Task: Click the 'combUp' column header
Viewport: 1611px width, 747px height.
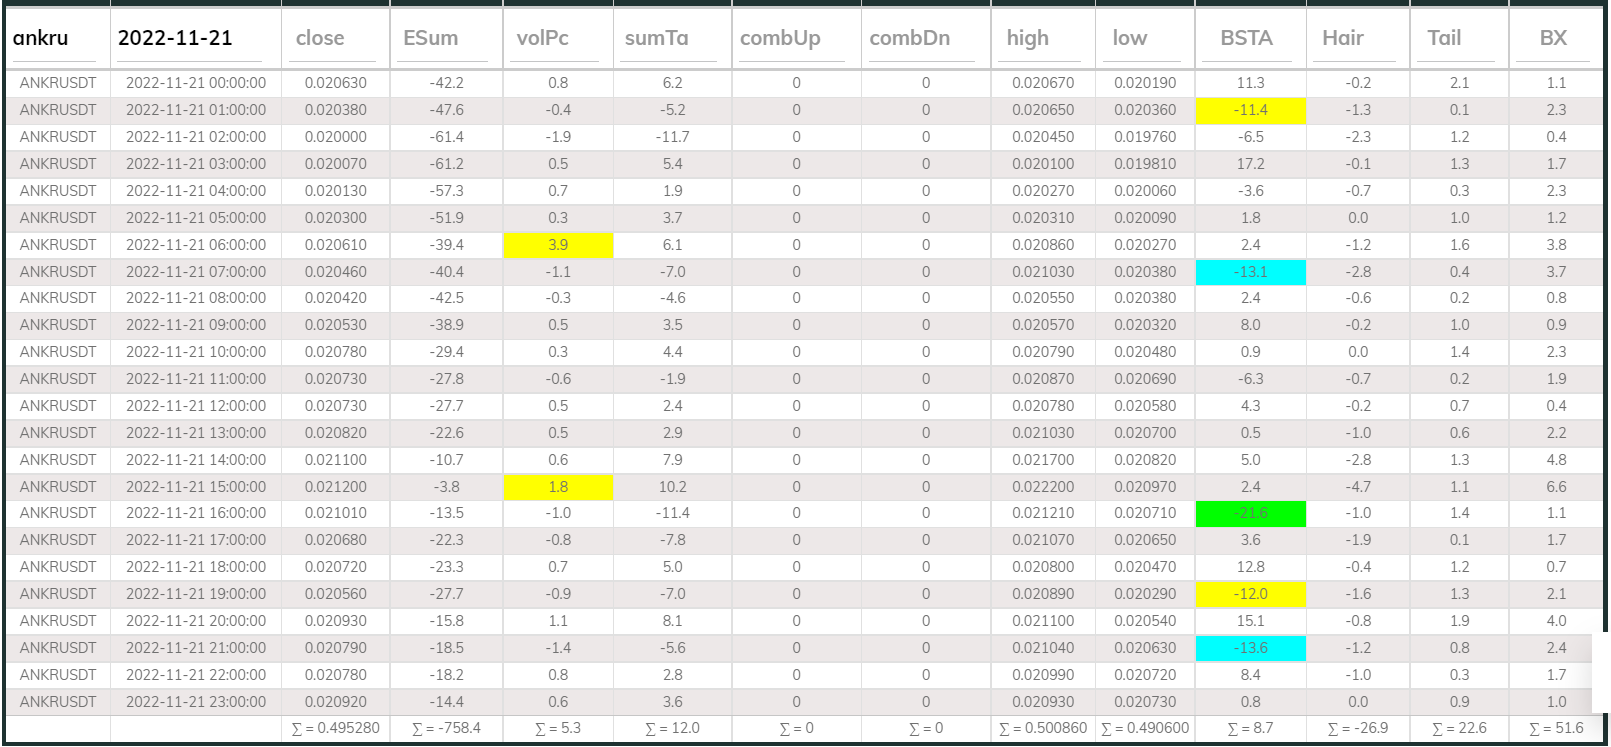Action: 780,38
